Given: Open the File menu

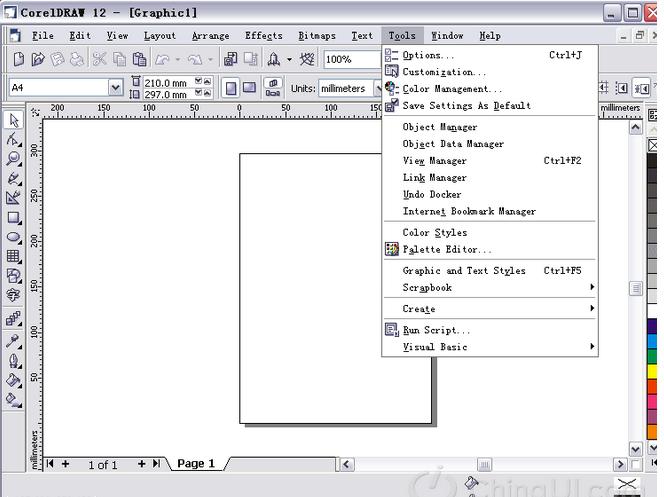Looking at the screenshot, I should (x=43, y=36).
